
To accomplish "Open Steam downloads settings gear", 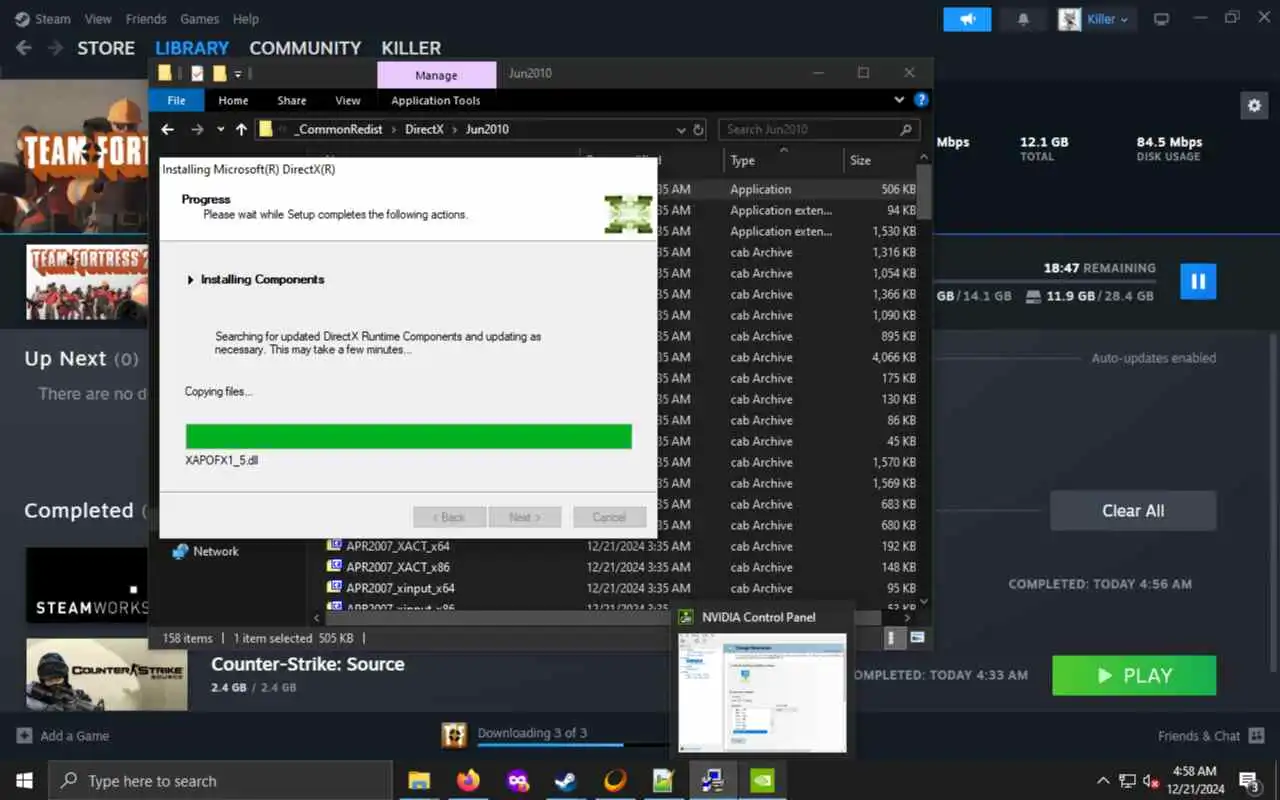I will tap(1254, 105).
